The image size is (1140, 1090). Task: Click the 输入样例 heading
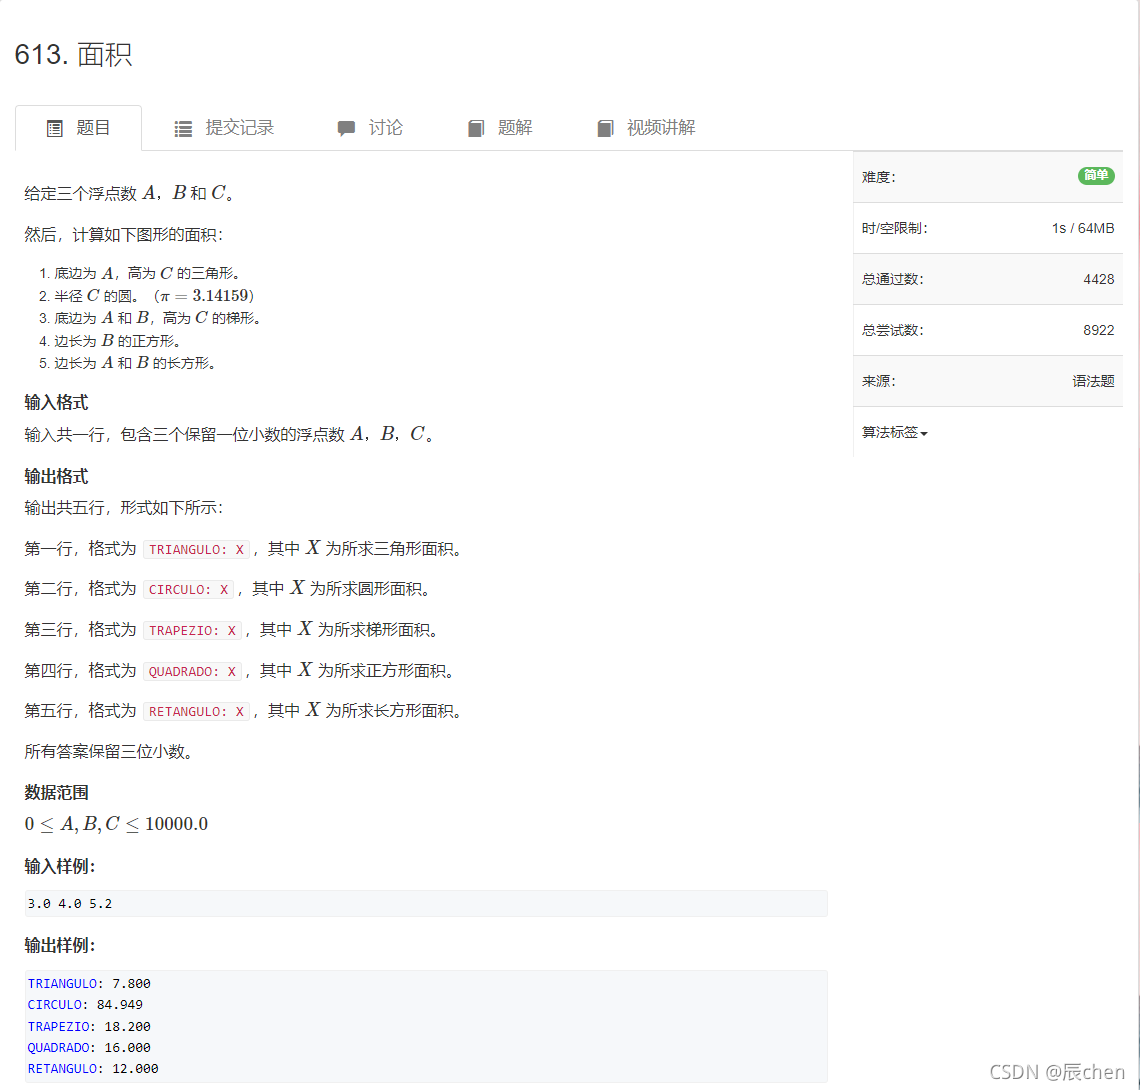pyautogui.click(x=60, y=867)
